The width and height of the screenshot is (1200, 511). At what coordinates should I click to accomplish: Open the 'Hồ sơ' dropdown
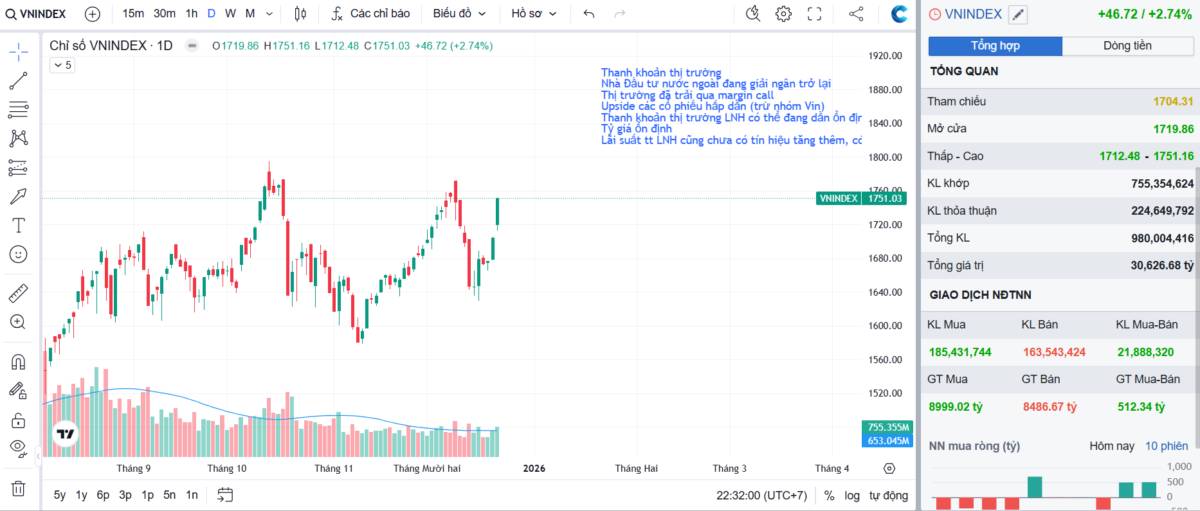pos(533,14)
